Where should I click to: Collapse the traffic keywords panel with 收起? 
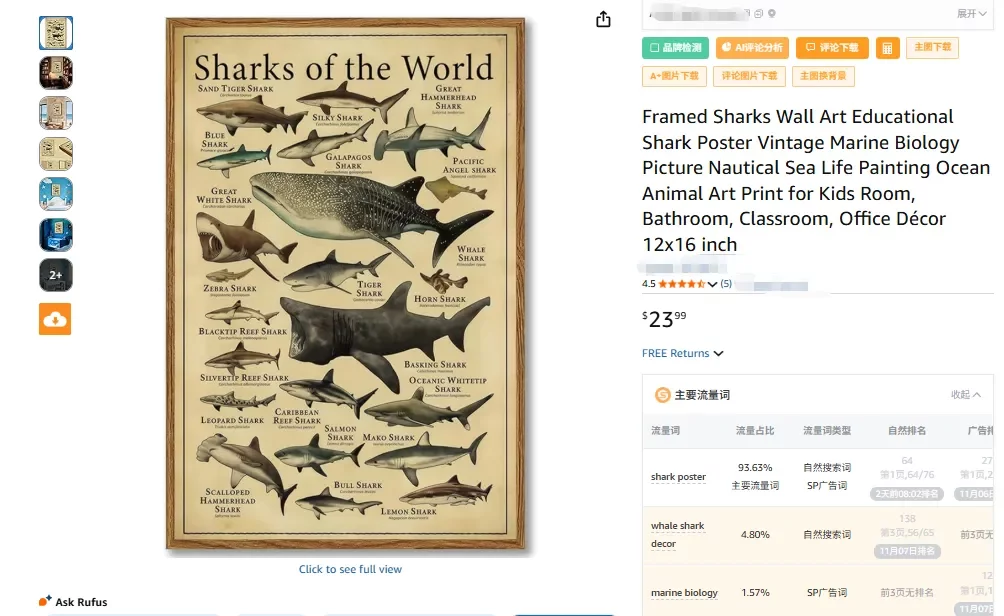[x=965, y=395]
